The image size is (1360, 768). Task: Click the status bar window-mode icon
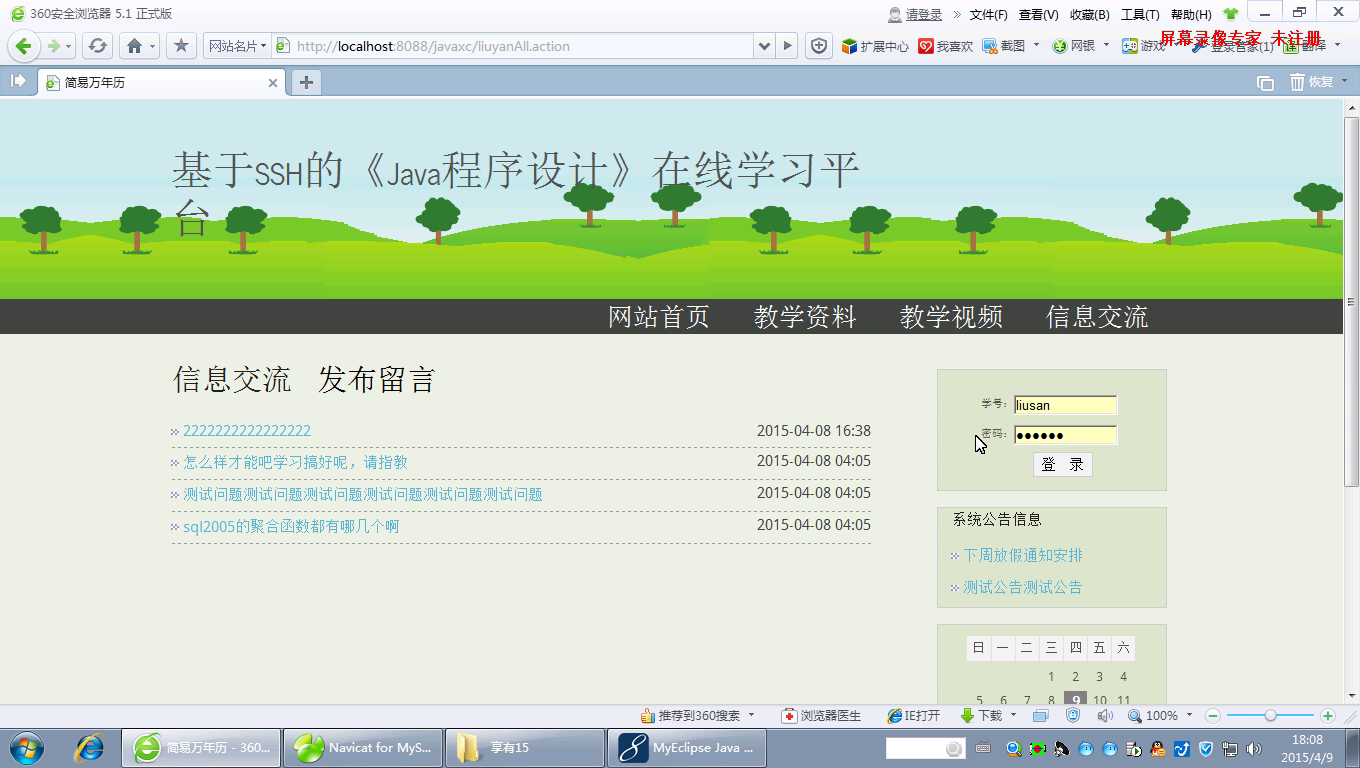click(x=1041, y=716)
